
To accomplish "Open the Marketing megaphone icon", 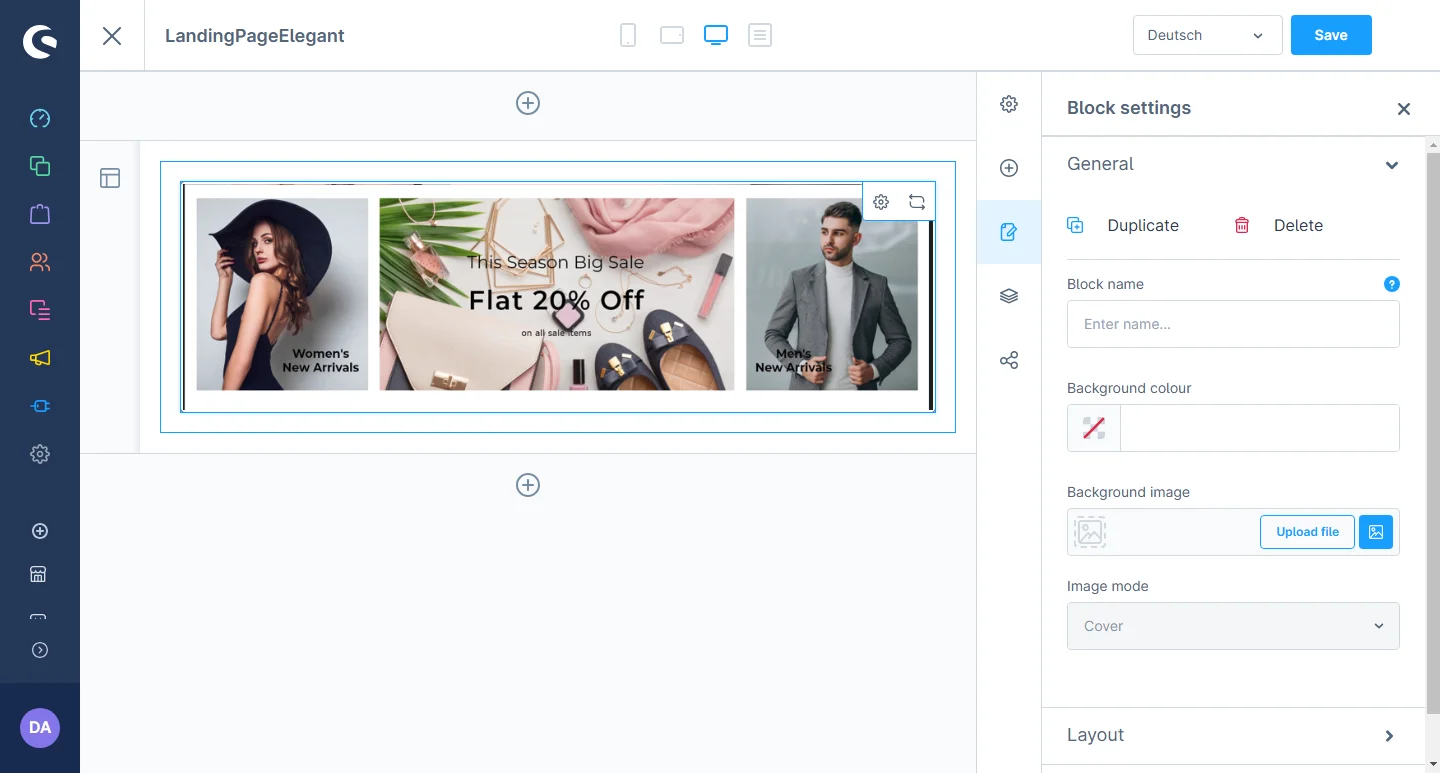I will [40, 359].
